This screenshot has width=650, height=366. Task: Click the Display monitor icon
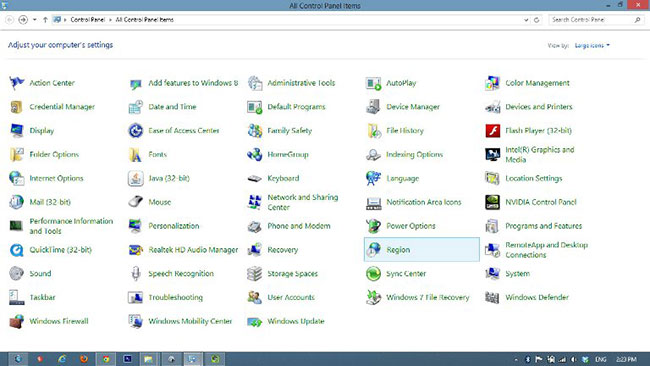click(17, 131)
